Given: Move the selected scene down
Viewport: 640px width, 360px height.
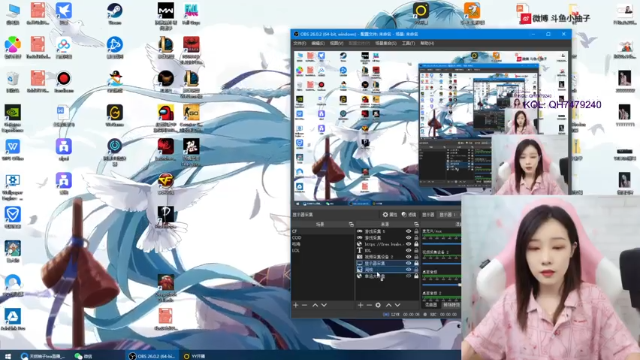Looking at the screenshot, I should 324,305.
